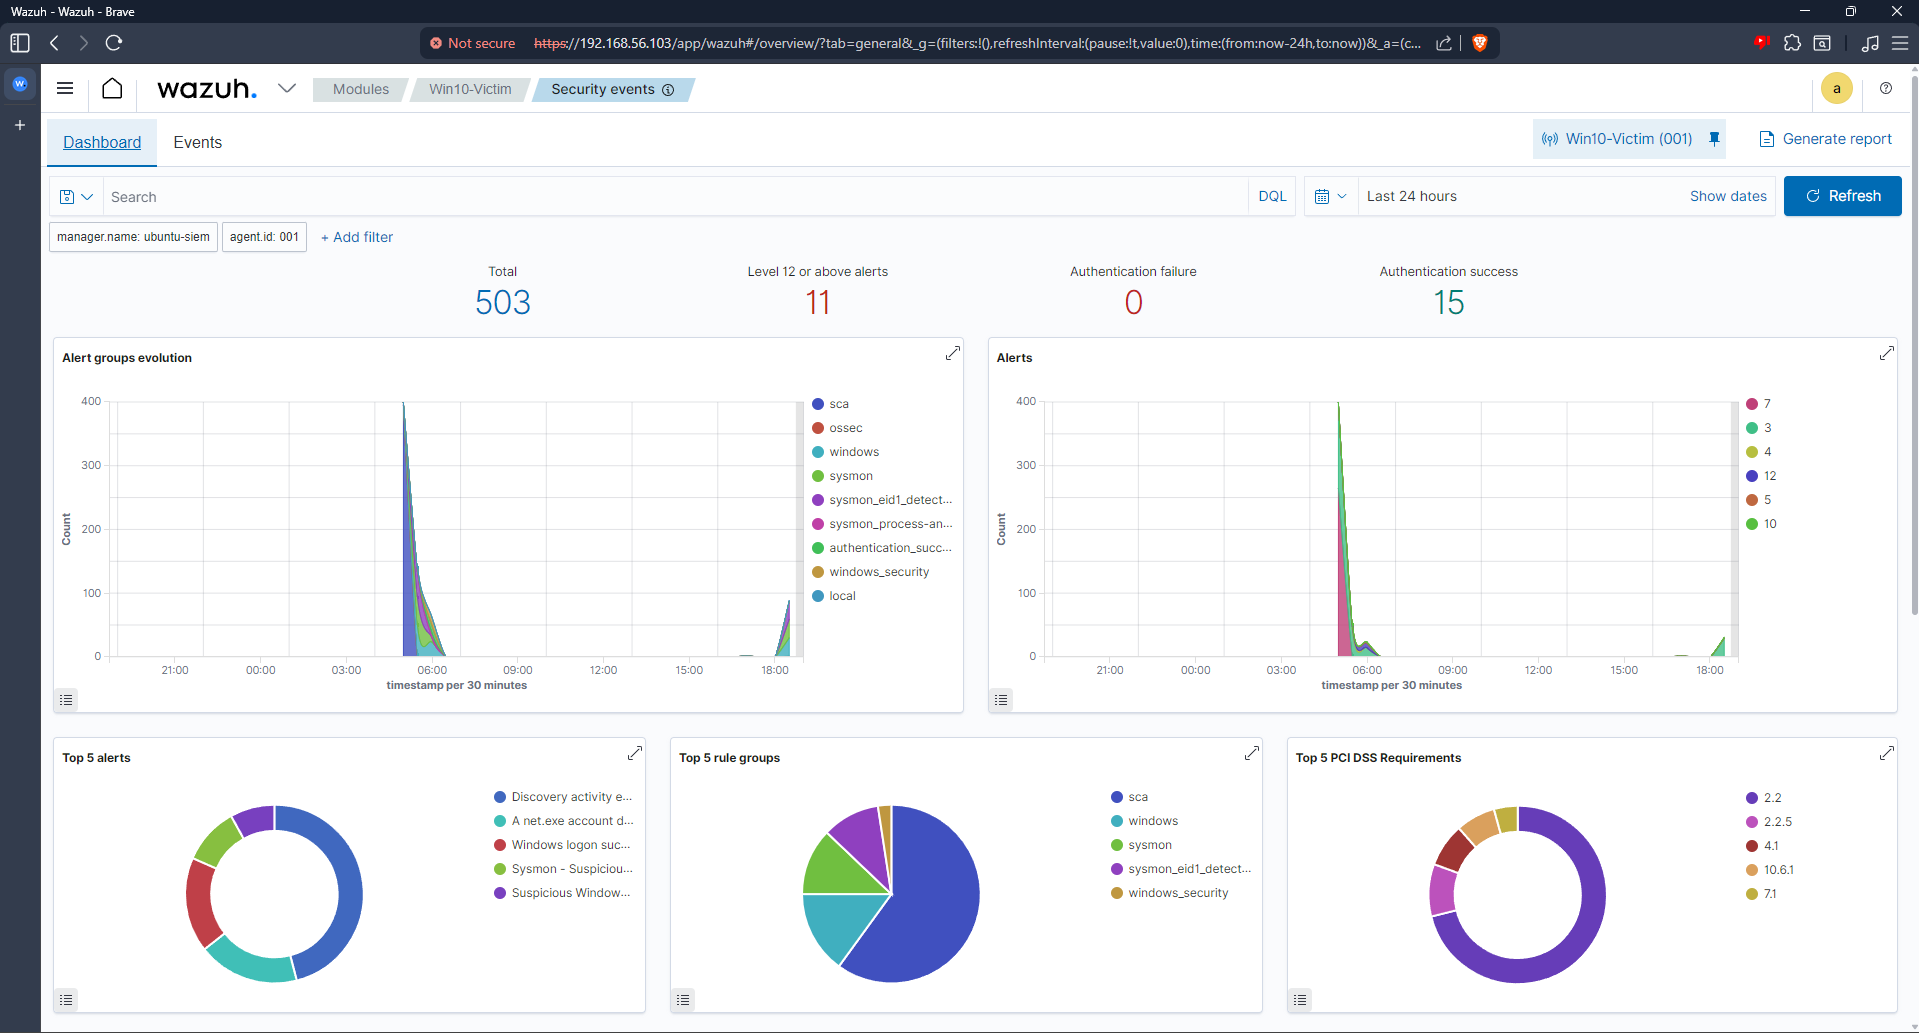Add a new tab in vertical tab strip
The width and height of the screenshot is (1919, 1033).
coord(20,125)
